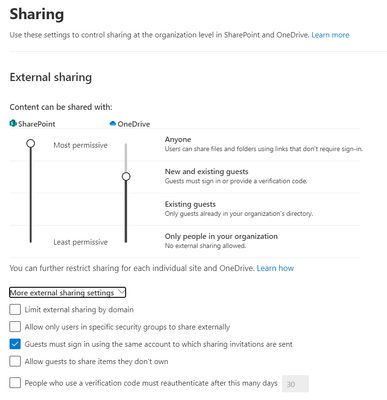
Task: Check Allow only users in specific security groups
Action: pyautogui.click(x=15, y=327)
